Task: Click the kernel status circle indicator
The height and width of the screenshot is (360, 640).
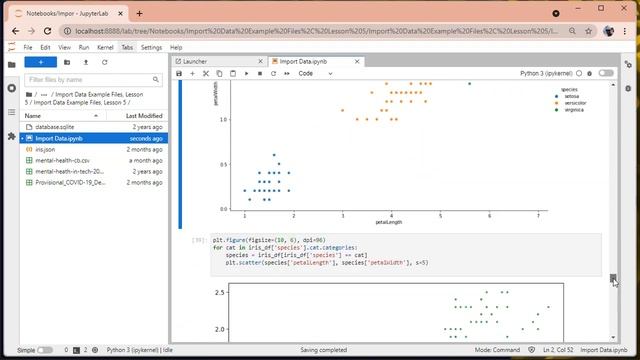Action: (x=579, y=73)
